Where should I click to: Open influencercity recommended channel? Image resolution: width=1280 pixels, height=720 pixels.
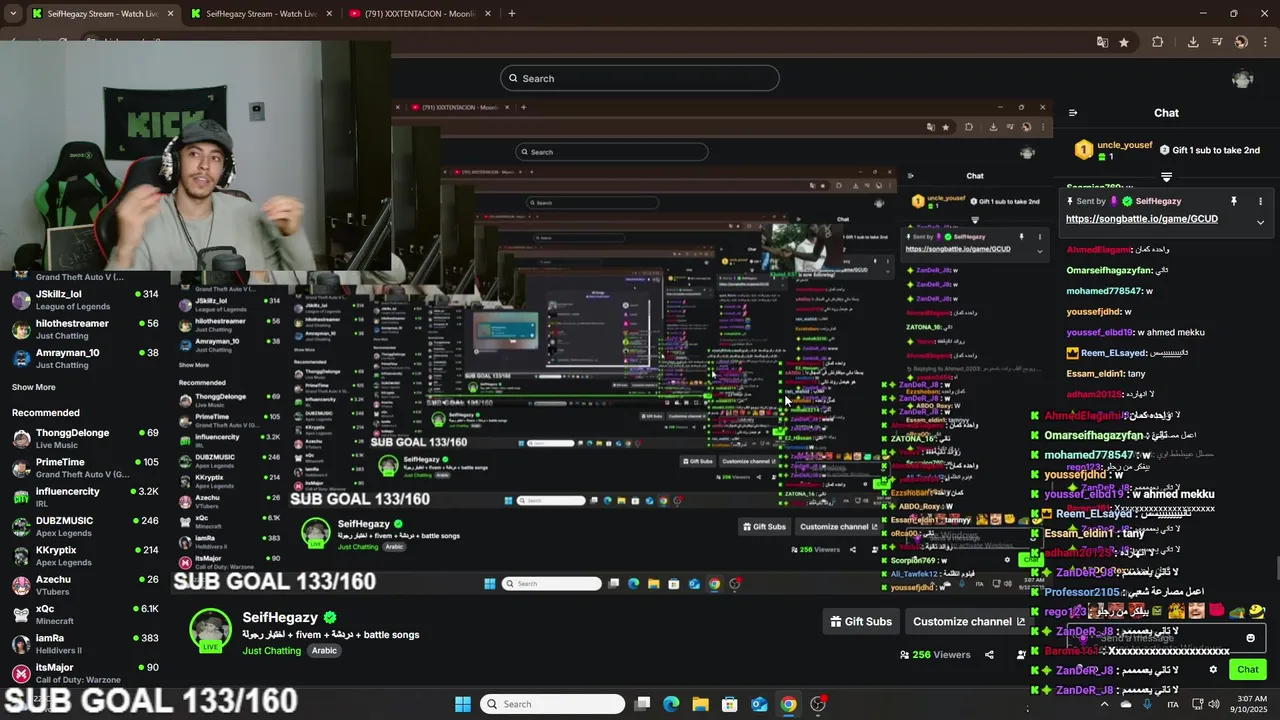(85, 497)
